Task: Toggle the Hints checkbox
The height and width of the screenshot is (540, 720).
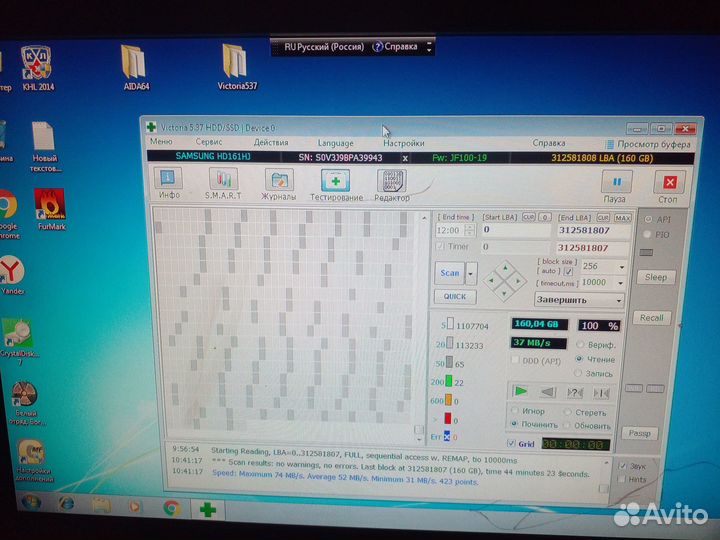Action: click(x=622, y=479)
